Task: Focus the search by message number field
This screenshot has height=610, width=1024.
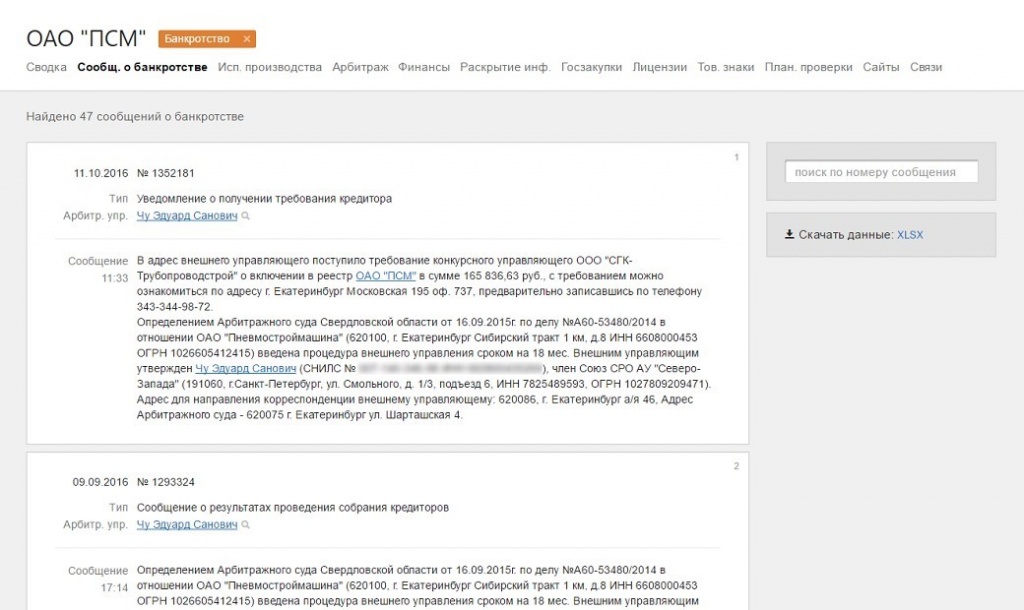Action: (881, 172)
